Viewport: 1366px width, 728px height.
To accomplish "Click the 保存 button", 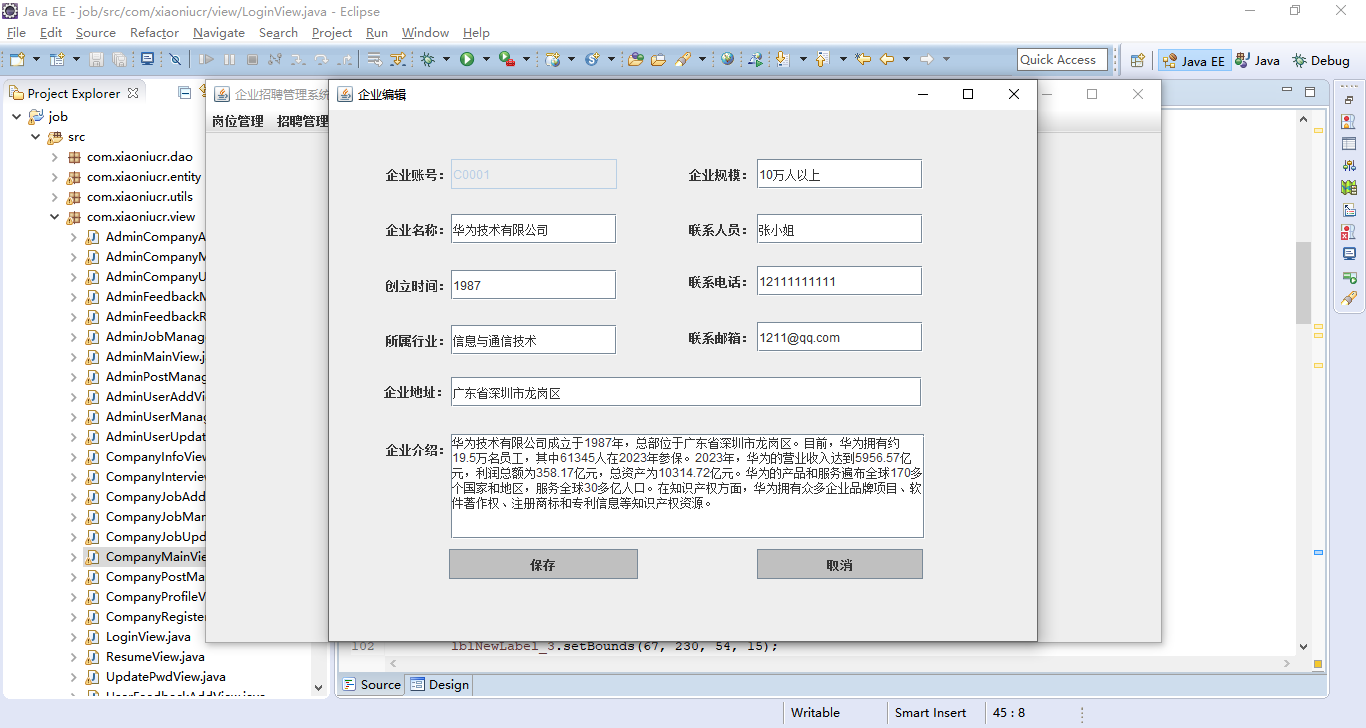I will 543,564.
